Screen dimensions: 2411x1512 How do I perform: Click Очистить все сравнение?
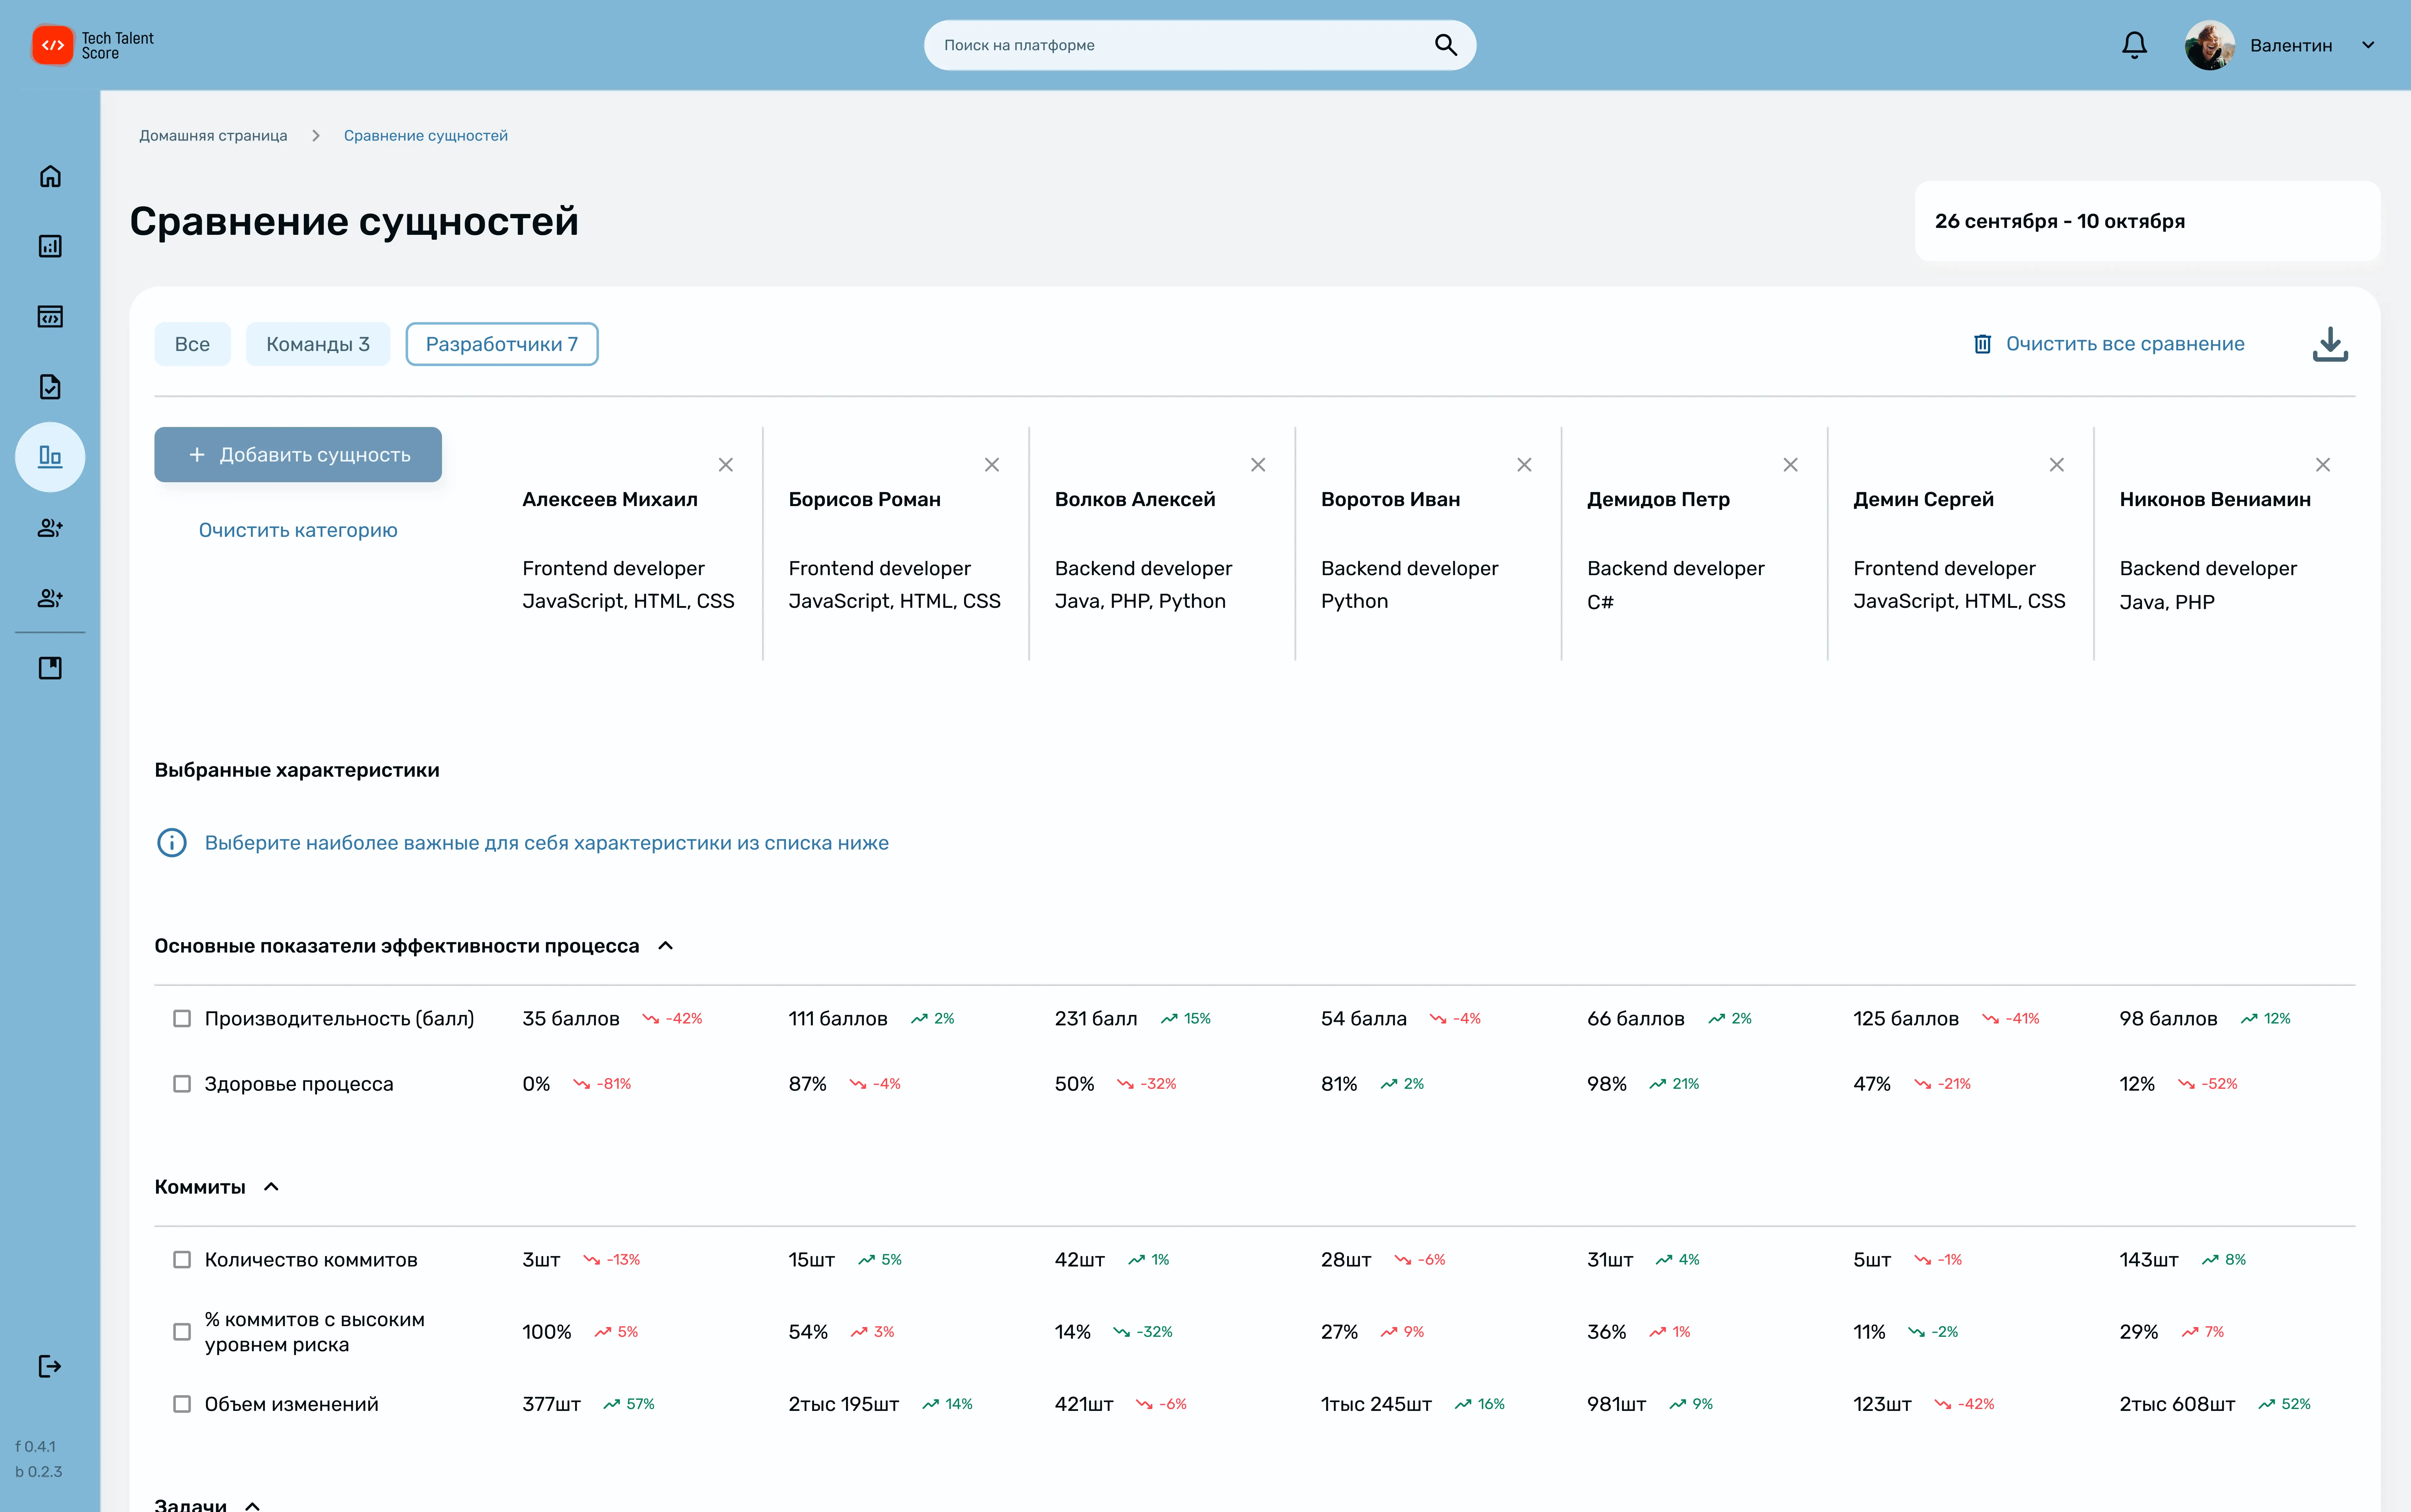(2125, 344)
